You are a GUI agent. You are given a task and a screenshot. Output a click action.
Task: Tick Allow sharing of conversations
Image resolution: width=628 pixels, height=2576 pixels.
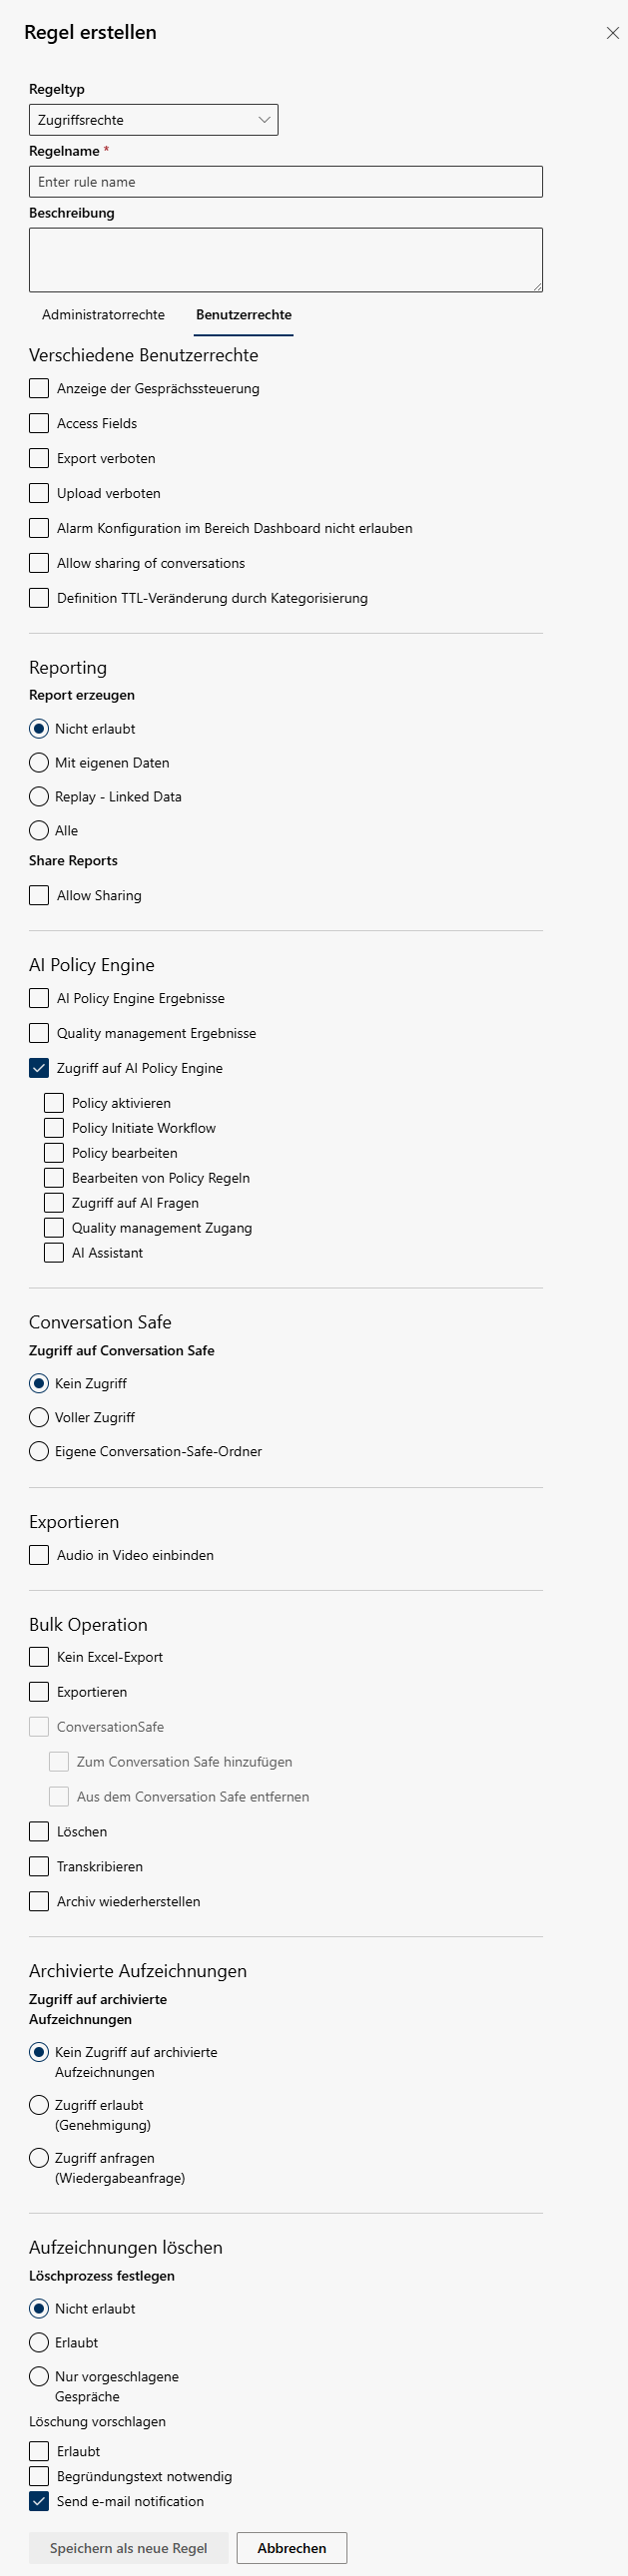click(39, 563)
